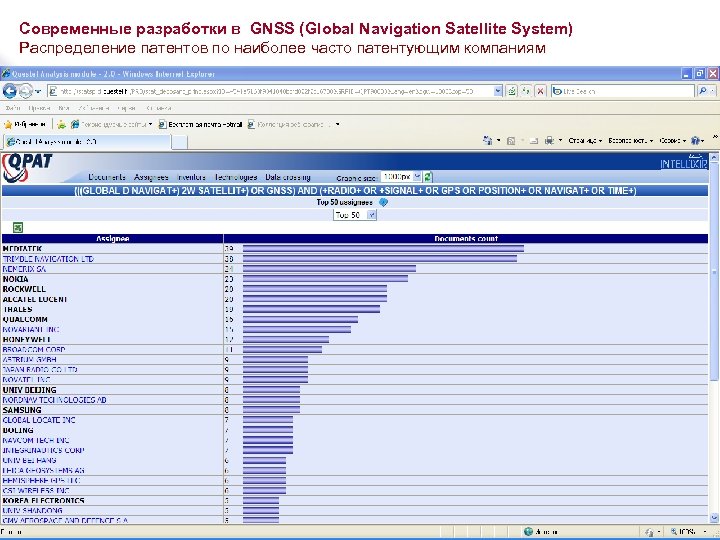Expand the Print options dropdown arrow
This screenshot has width=720, height=540.
(x=560, y=141)
